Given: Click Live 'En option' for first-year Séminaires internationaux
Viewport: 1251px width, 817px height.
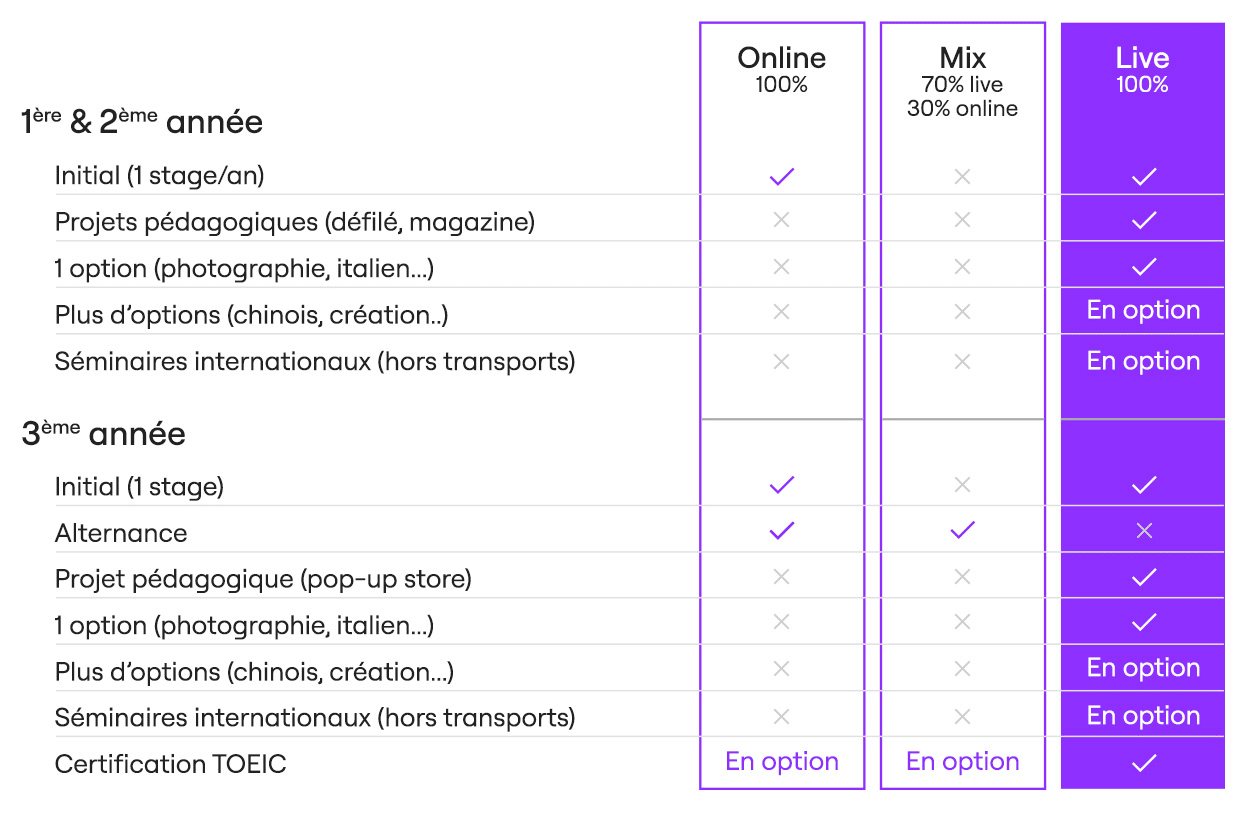Looking at the screenshot, I should click(1143, 361).
